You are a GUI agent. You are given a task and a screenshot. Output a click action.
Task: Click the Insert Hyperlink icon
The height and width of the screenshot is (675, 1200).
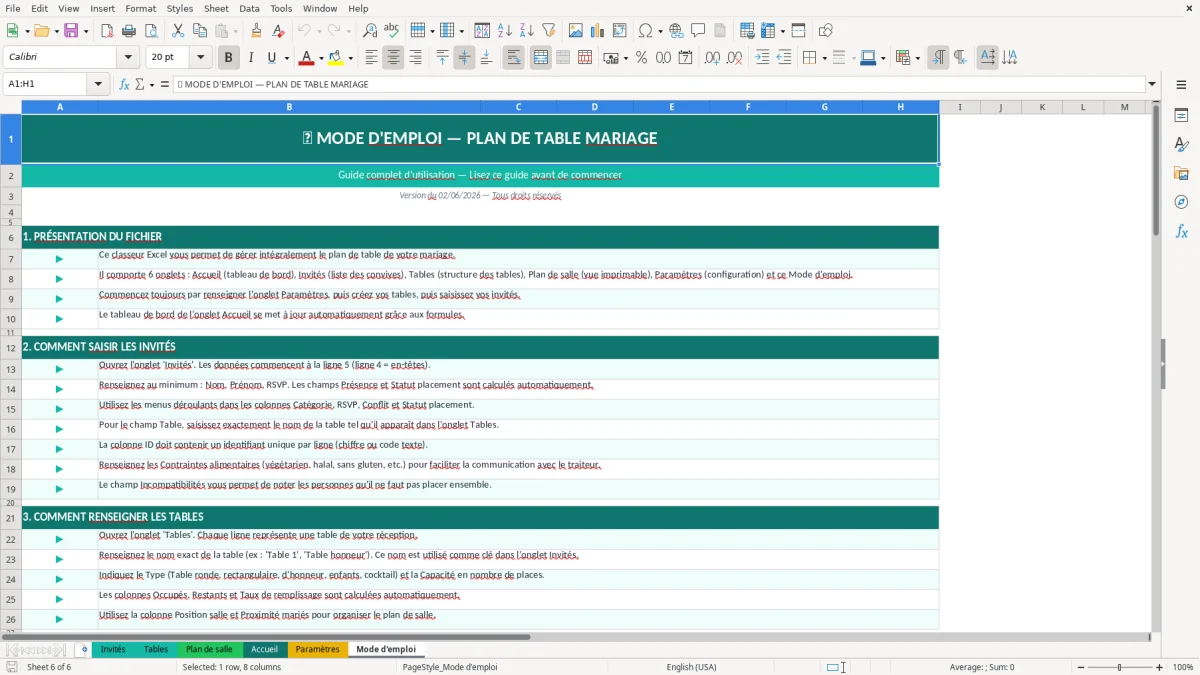click(x=676, y=31)
